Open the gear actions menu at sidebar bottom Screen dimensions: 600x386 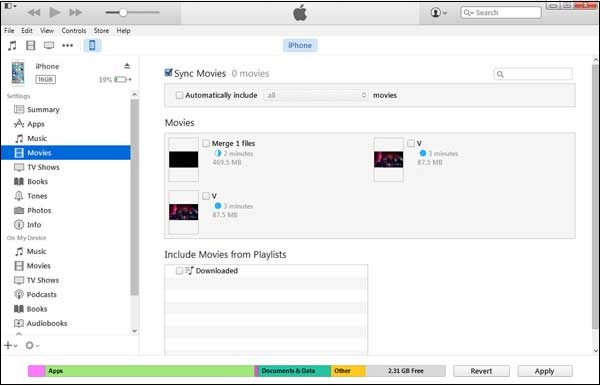[x=32, y=345]
